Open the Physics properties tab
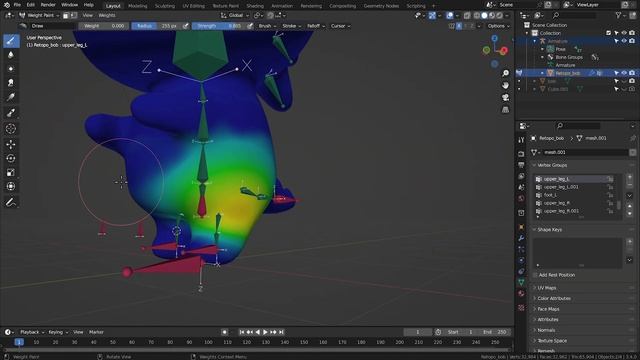Viewport: 640px width, 360px height. coord(521,260)
